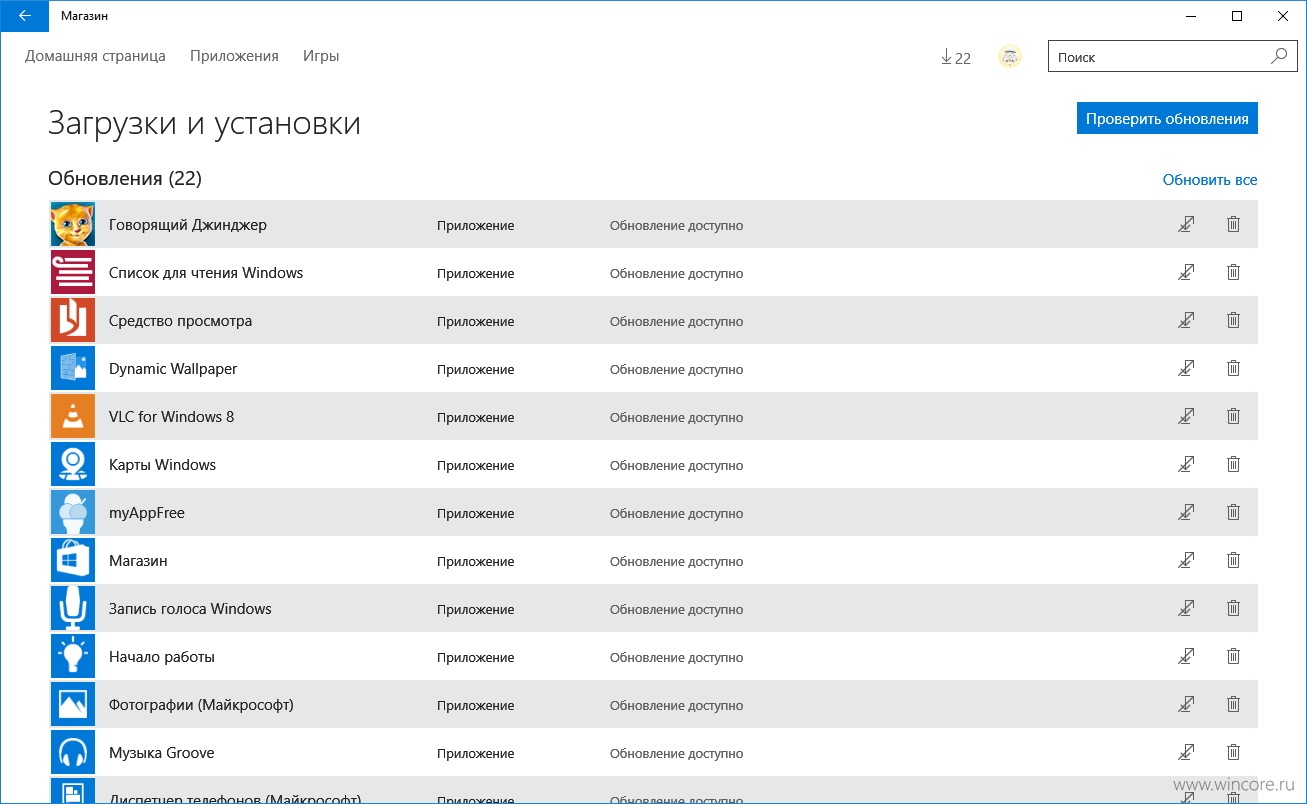Select Запись голоса Windows app name

click(x=190, y=609)
